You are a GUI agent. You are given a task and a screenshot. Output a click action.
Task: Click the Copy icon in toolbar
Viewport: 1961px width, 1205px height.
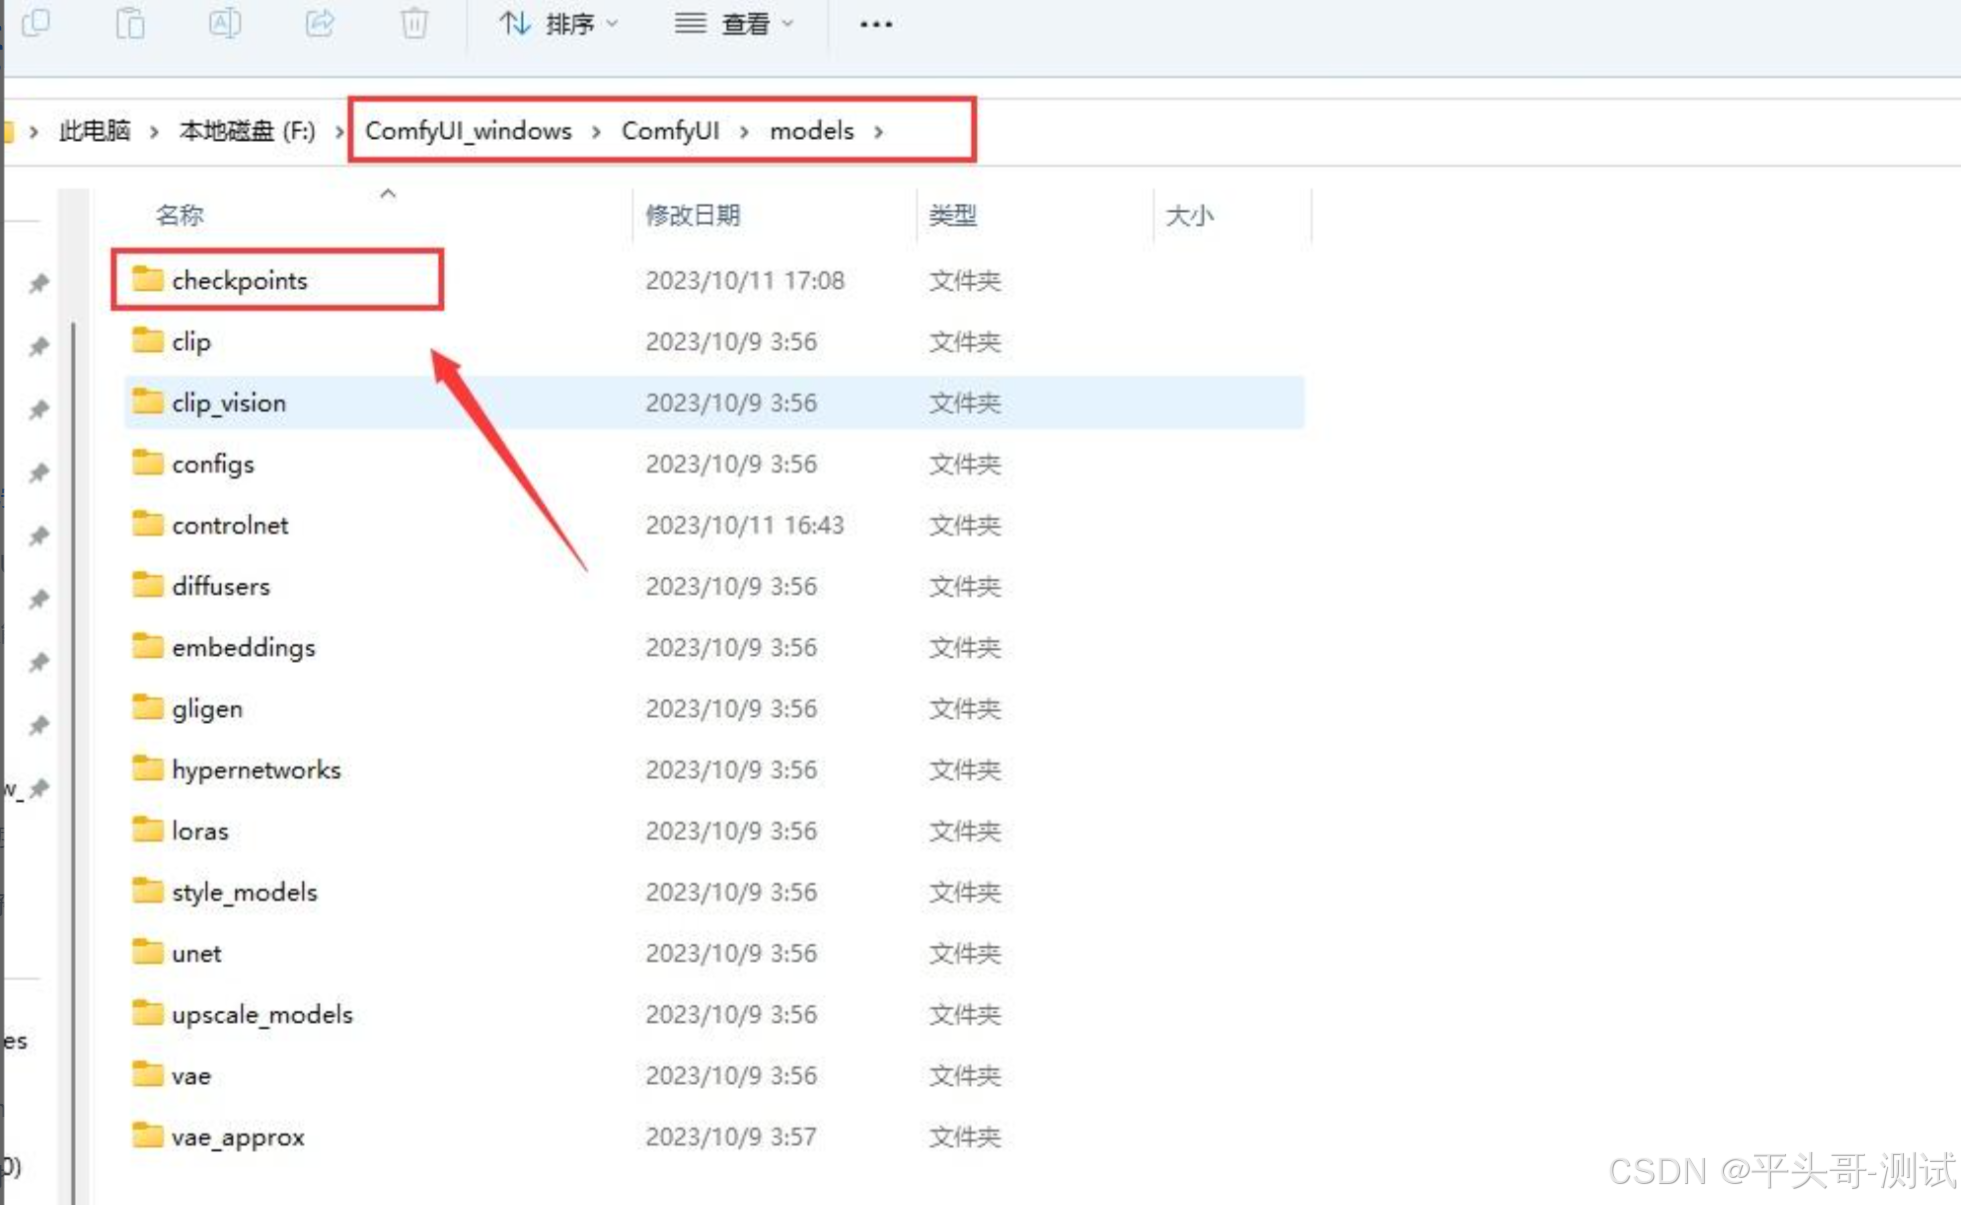(x=36, y=23)
